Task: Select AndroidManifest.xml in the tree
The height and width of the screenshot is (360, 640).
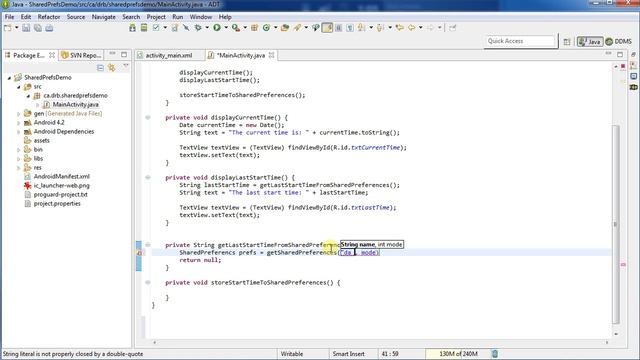Action: click(62, 177)
